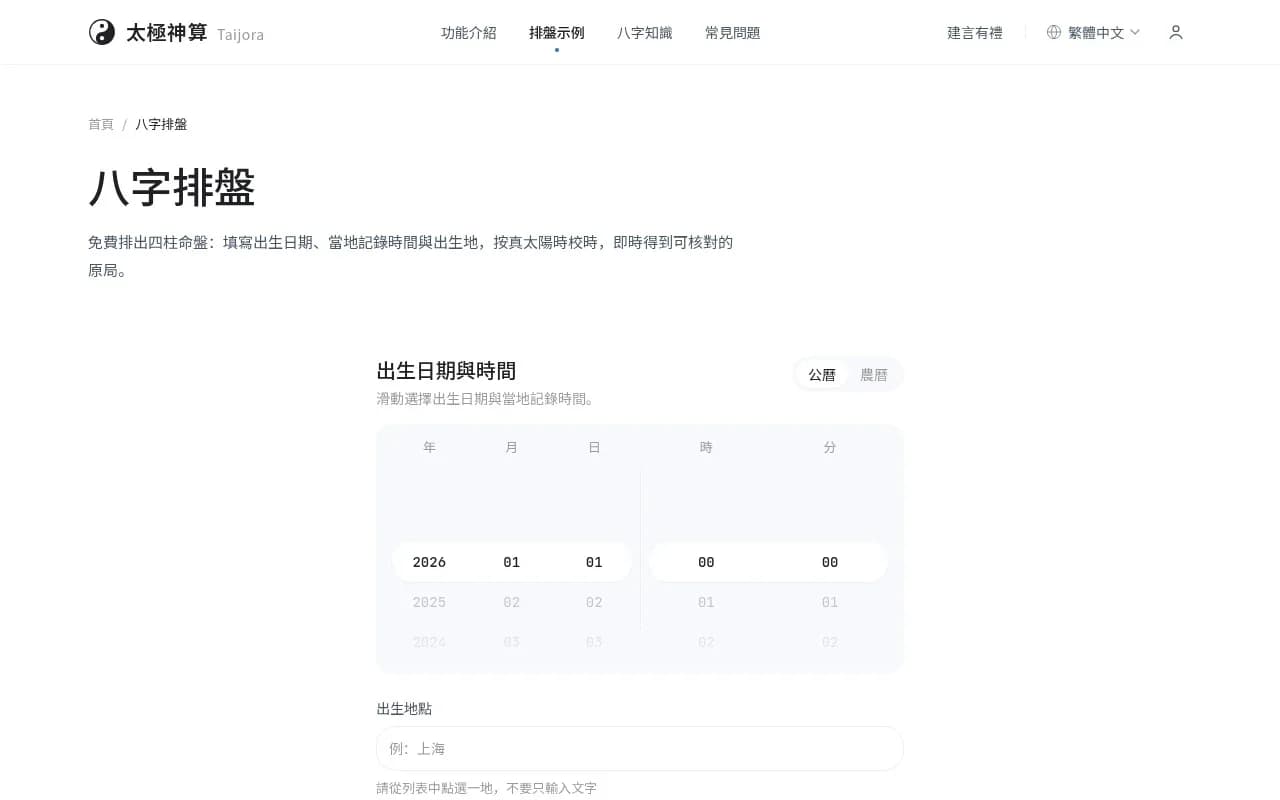Click the 日 column header
Image resolution: width=1280 pixels, height=800 pixels.
[x=594, y=447]
